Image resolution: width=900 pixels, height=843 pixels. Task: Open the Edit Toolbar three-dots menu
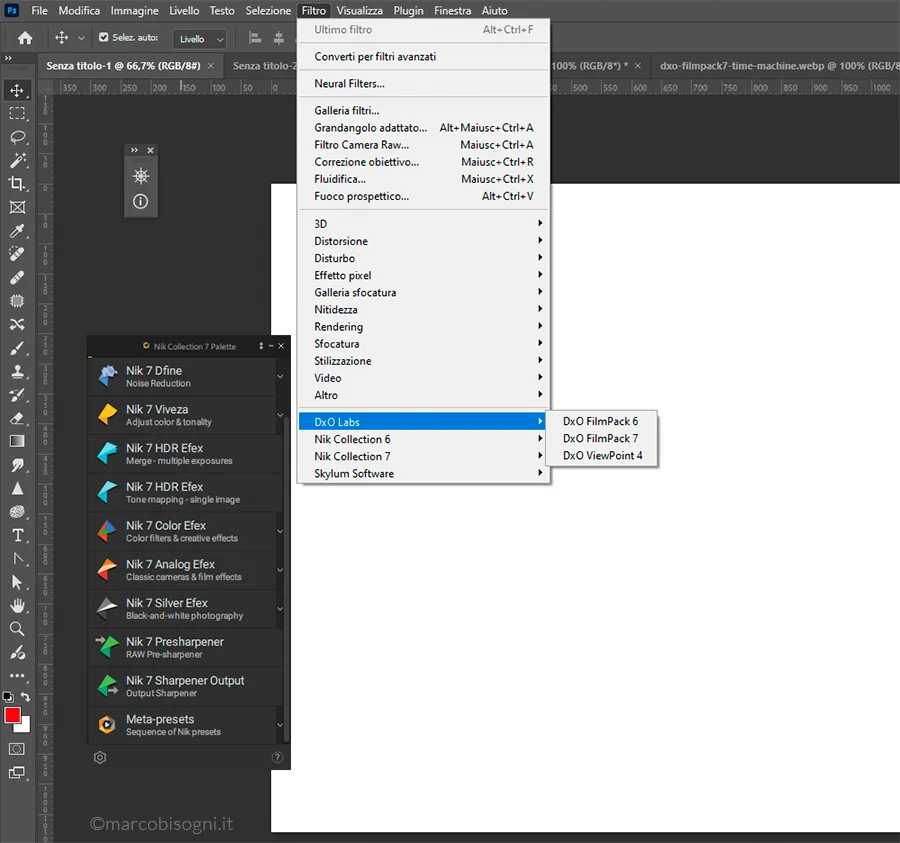click(x=17, y=675)
